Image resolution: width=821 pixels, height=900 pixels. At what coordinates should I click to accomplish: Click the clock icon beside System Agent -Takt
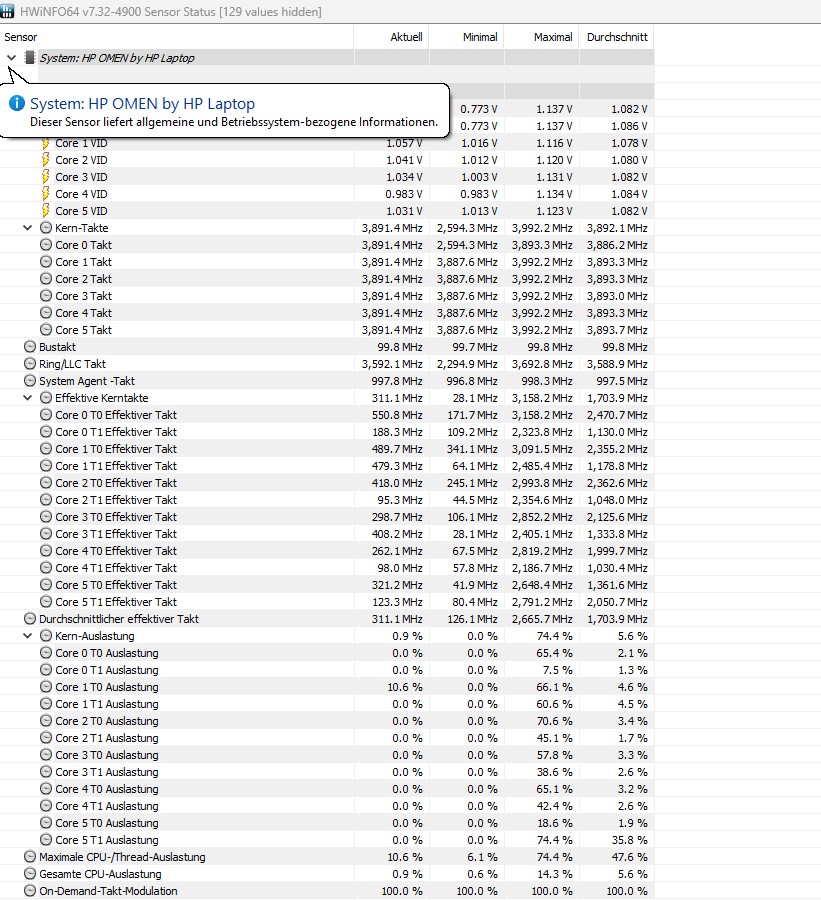(30, 381)
